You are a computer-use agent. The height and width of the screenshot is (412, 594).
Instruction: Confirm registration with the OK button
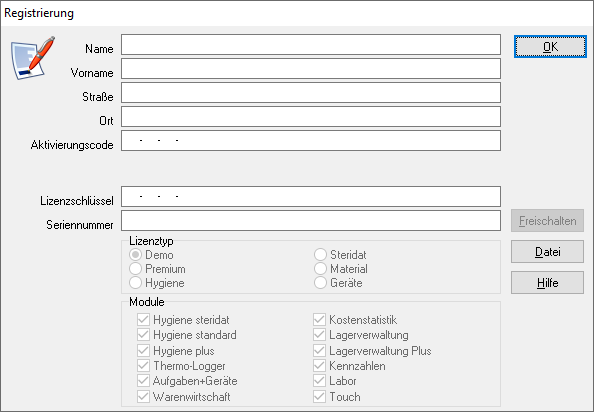(550, 47)
